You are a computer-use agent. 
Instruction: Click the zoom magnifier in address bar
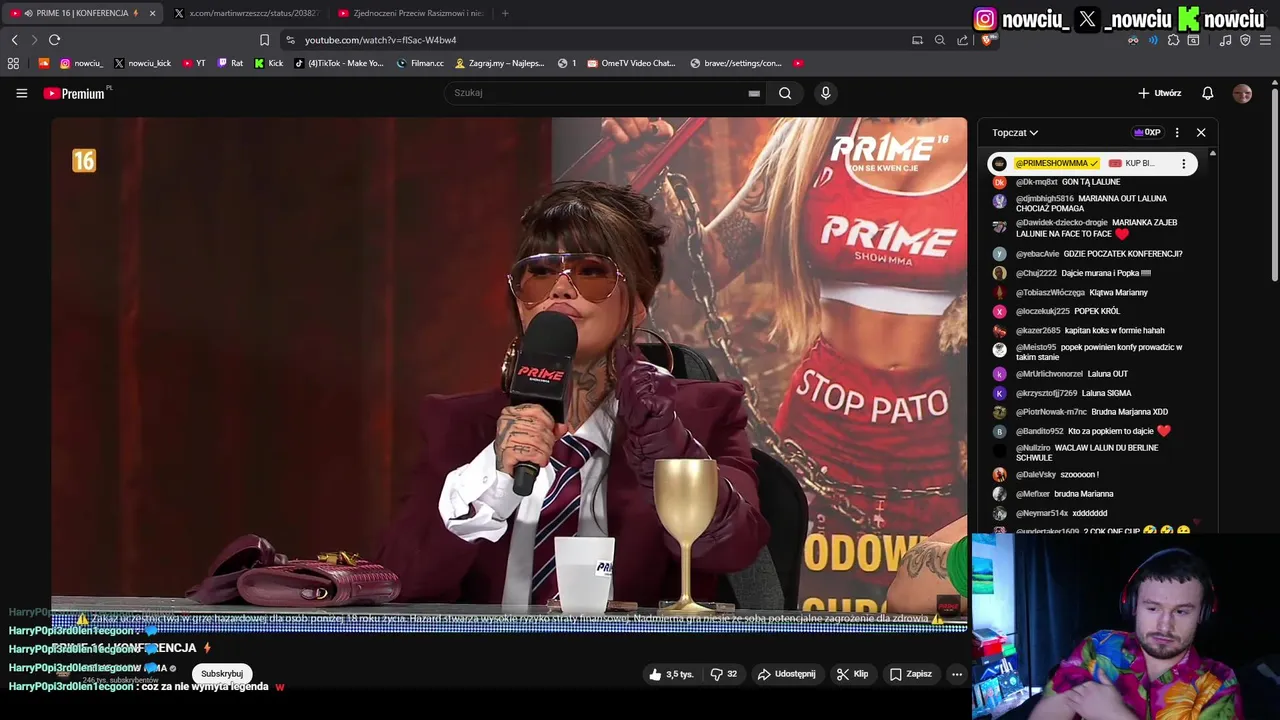(940, 40)
